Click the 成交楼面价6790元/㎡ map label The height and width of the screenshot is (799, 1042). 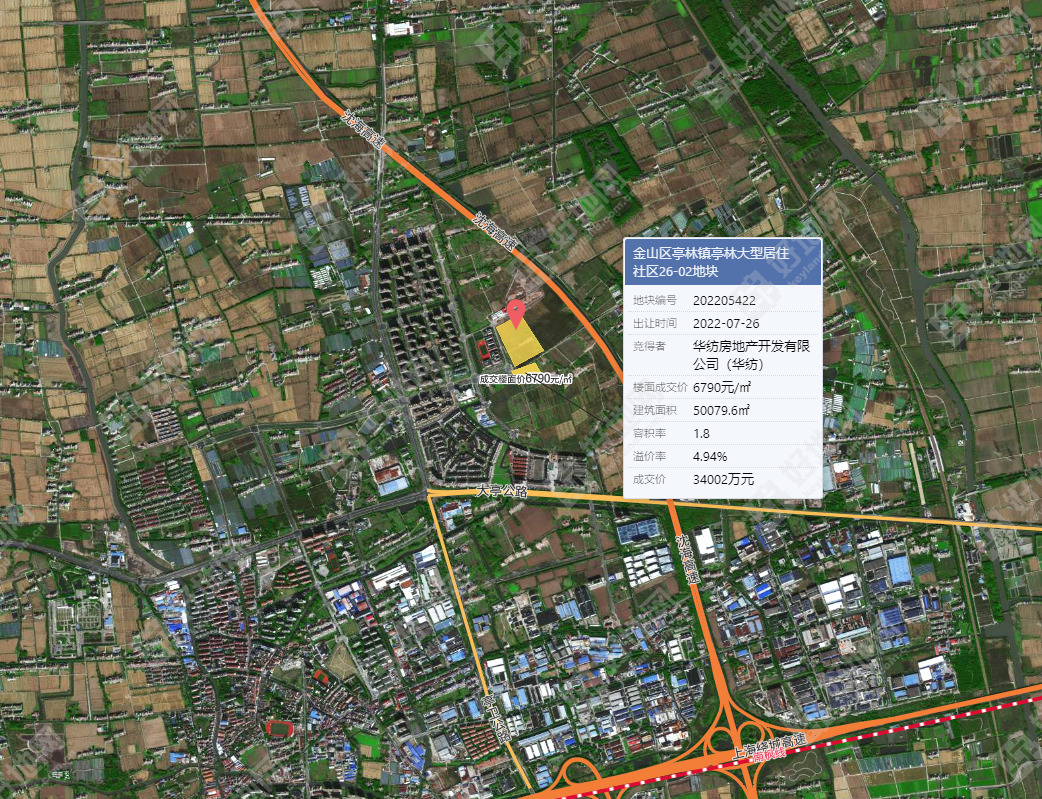526,379
